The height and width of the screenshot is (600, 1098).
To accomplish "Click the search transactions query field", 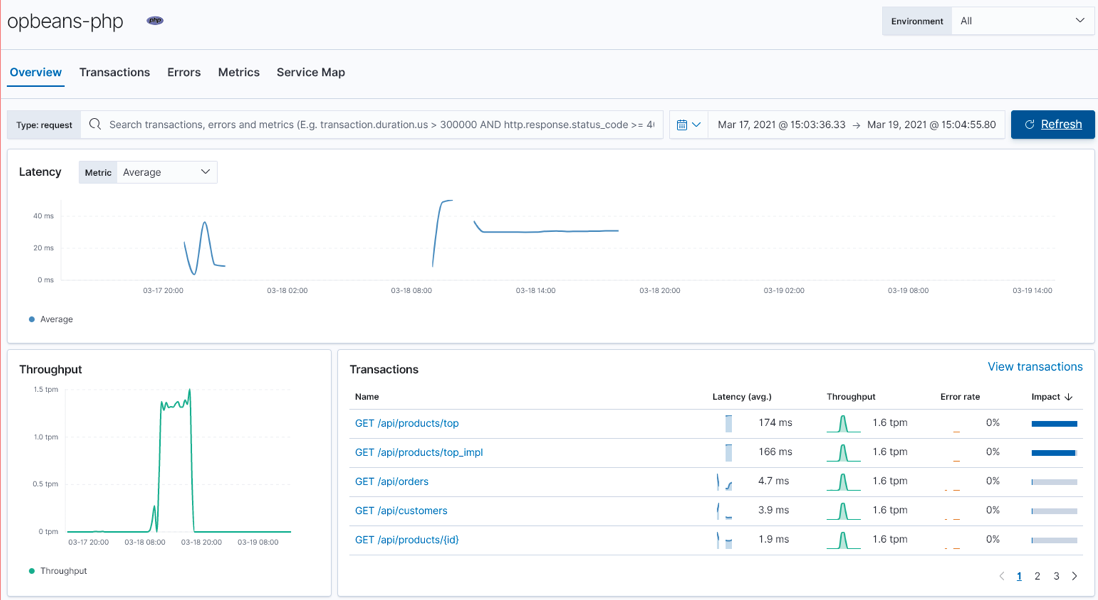I will click(x=380, y=125).
